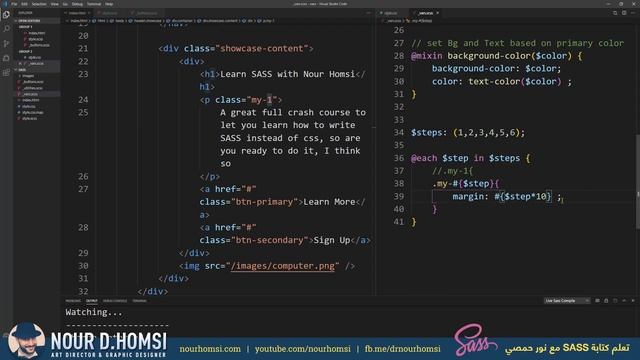Click the '//.my-1{' comment on line 37
The width and height of the screenshot is (640, 360).
tap(452, 171)
